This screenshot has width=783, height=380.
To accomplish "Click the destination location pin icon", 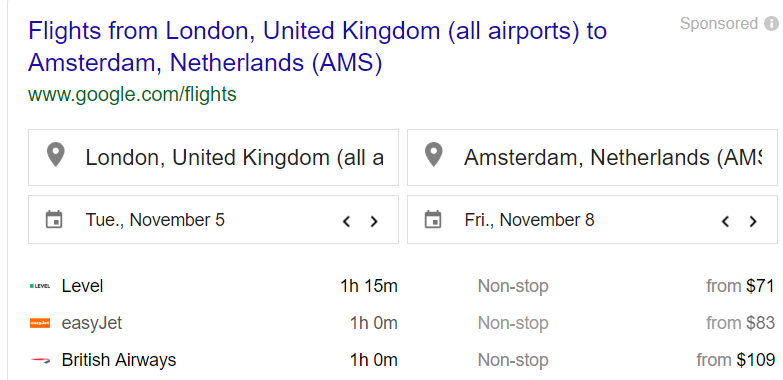I will [x=434, y=155].
